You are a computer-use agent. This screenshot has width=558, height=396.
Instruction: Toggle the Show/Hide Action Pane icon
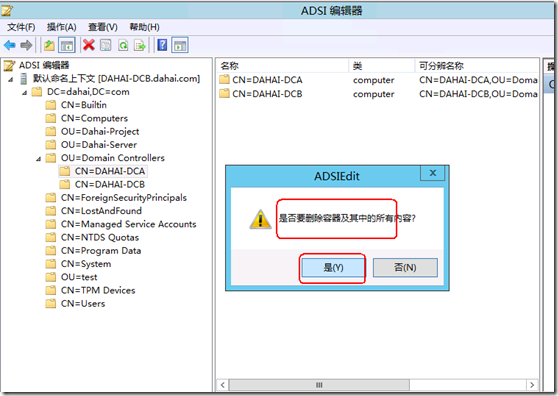pyautogui.click(x=180, y=45)
